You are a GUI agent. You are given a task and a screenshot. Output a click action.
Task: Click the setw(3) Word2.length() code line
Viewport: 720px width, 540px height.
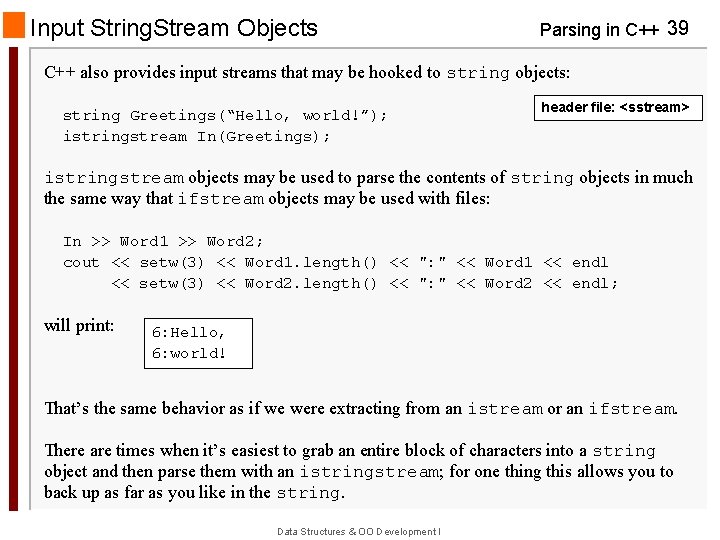click(x=364, y=283)
